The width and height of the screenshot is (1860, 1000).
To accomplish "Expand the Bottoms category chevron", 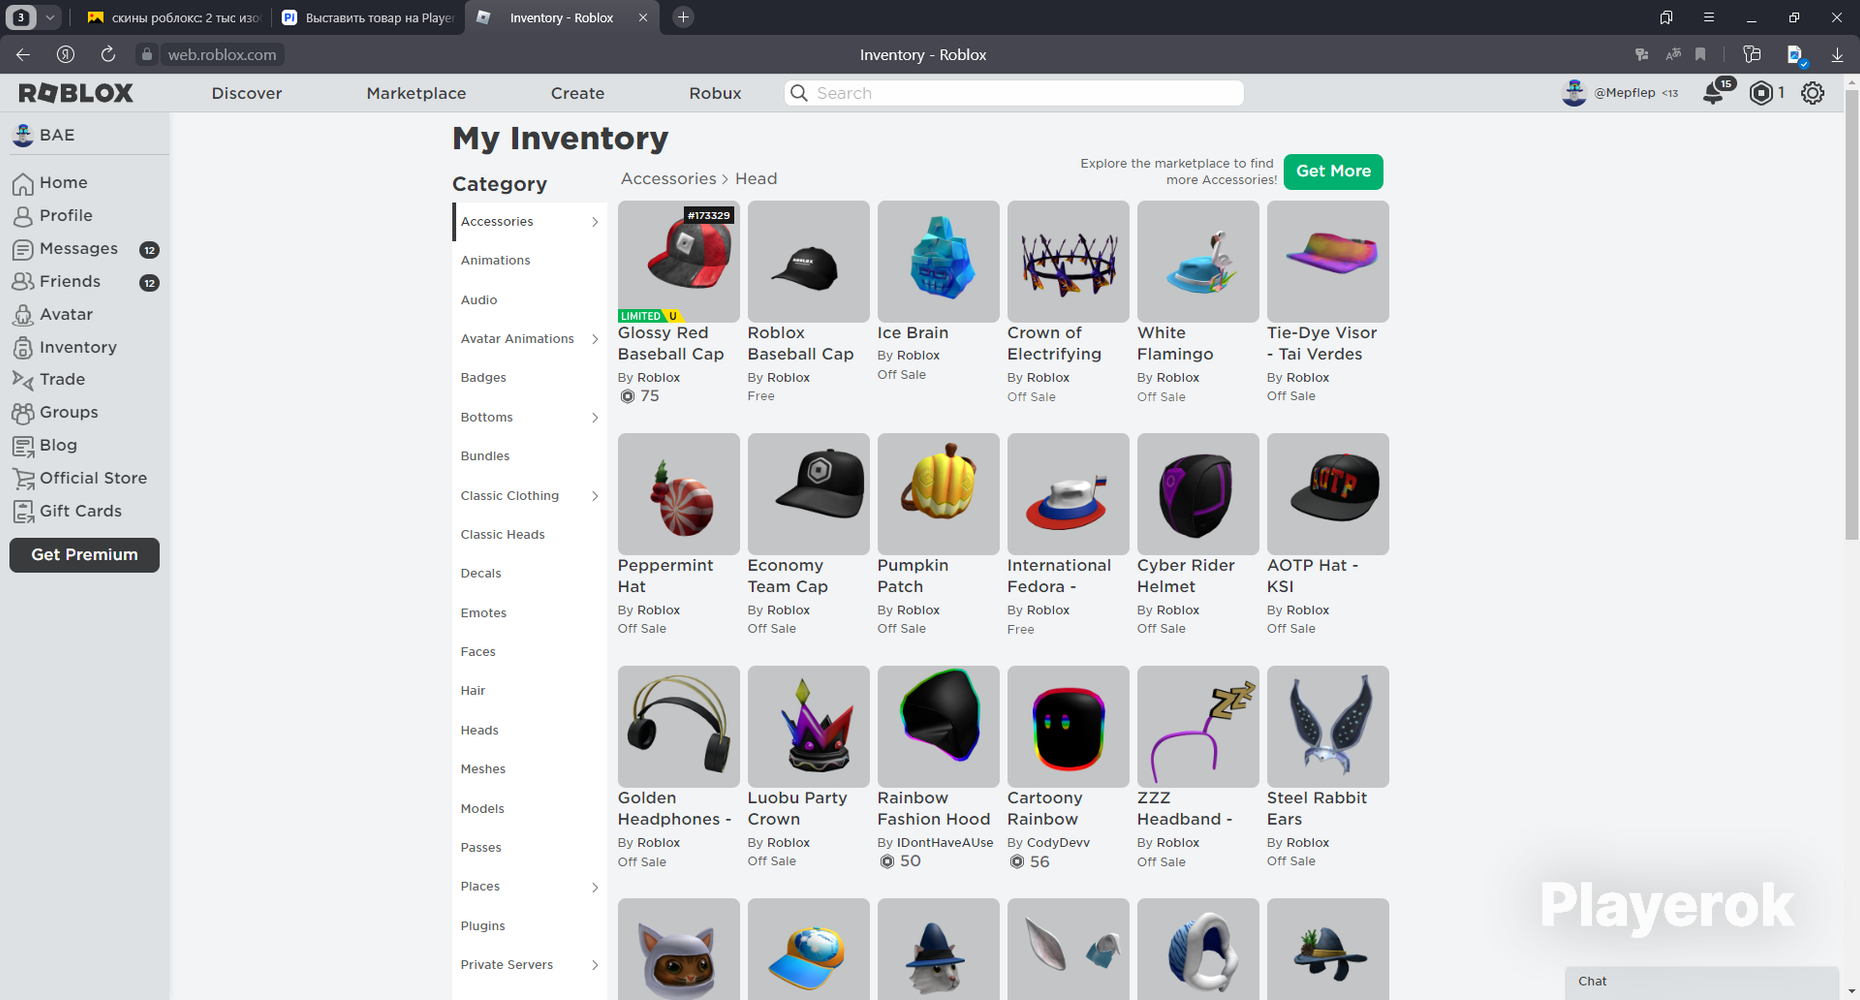I will tap(595, 418).
